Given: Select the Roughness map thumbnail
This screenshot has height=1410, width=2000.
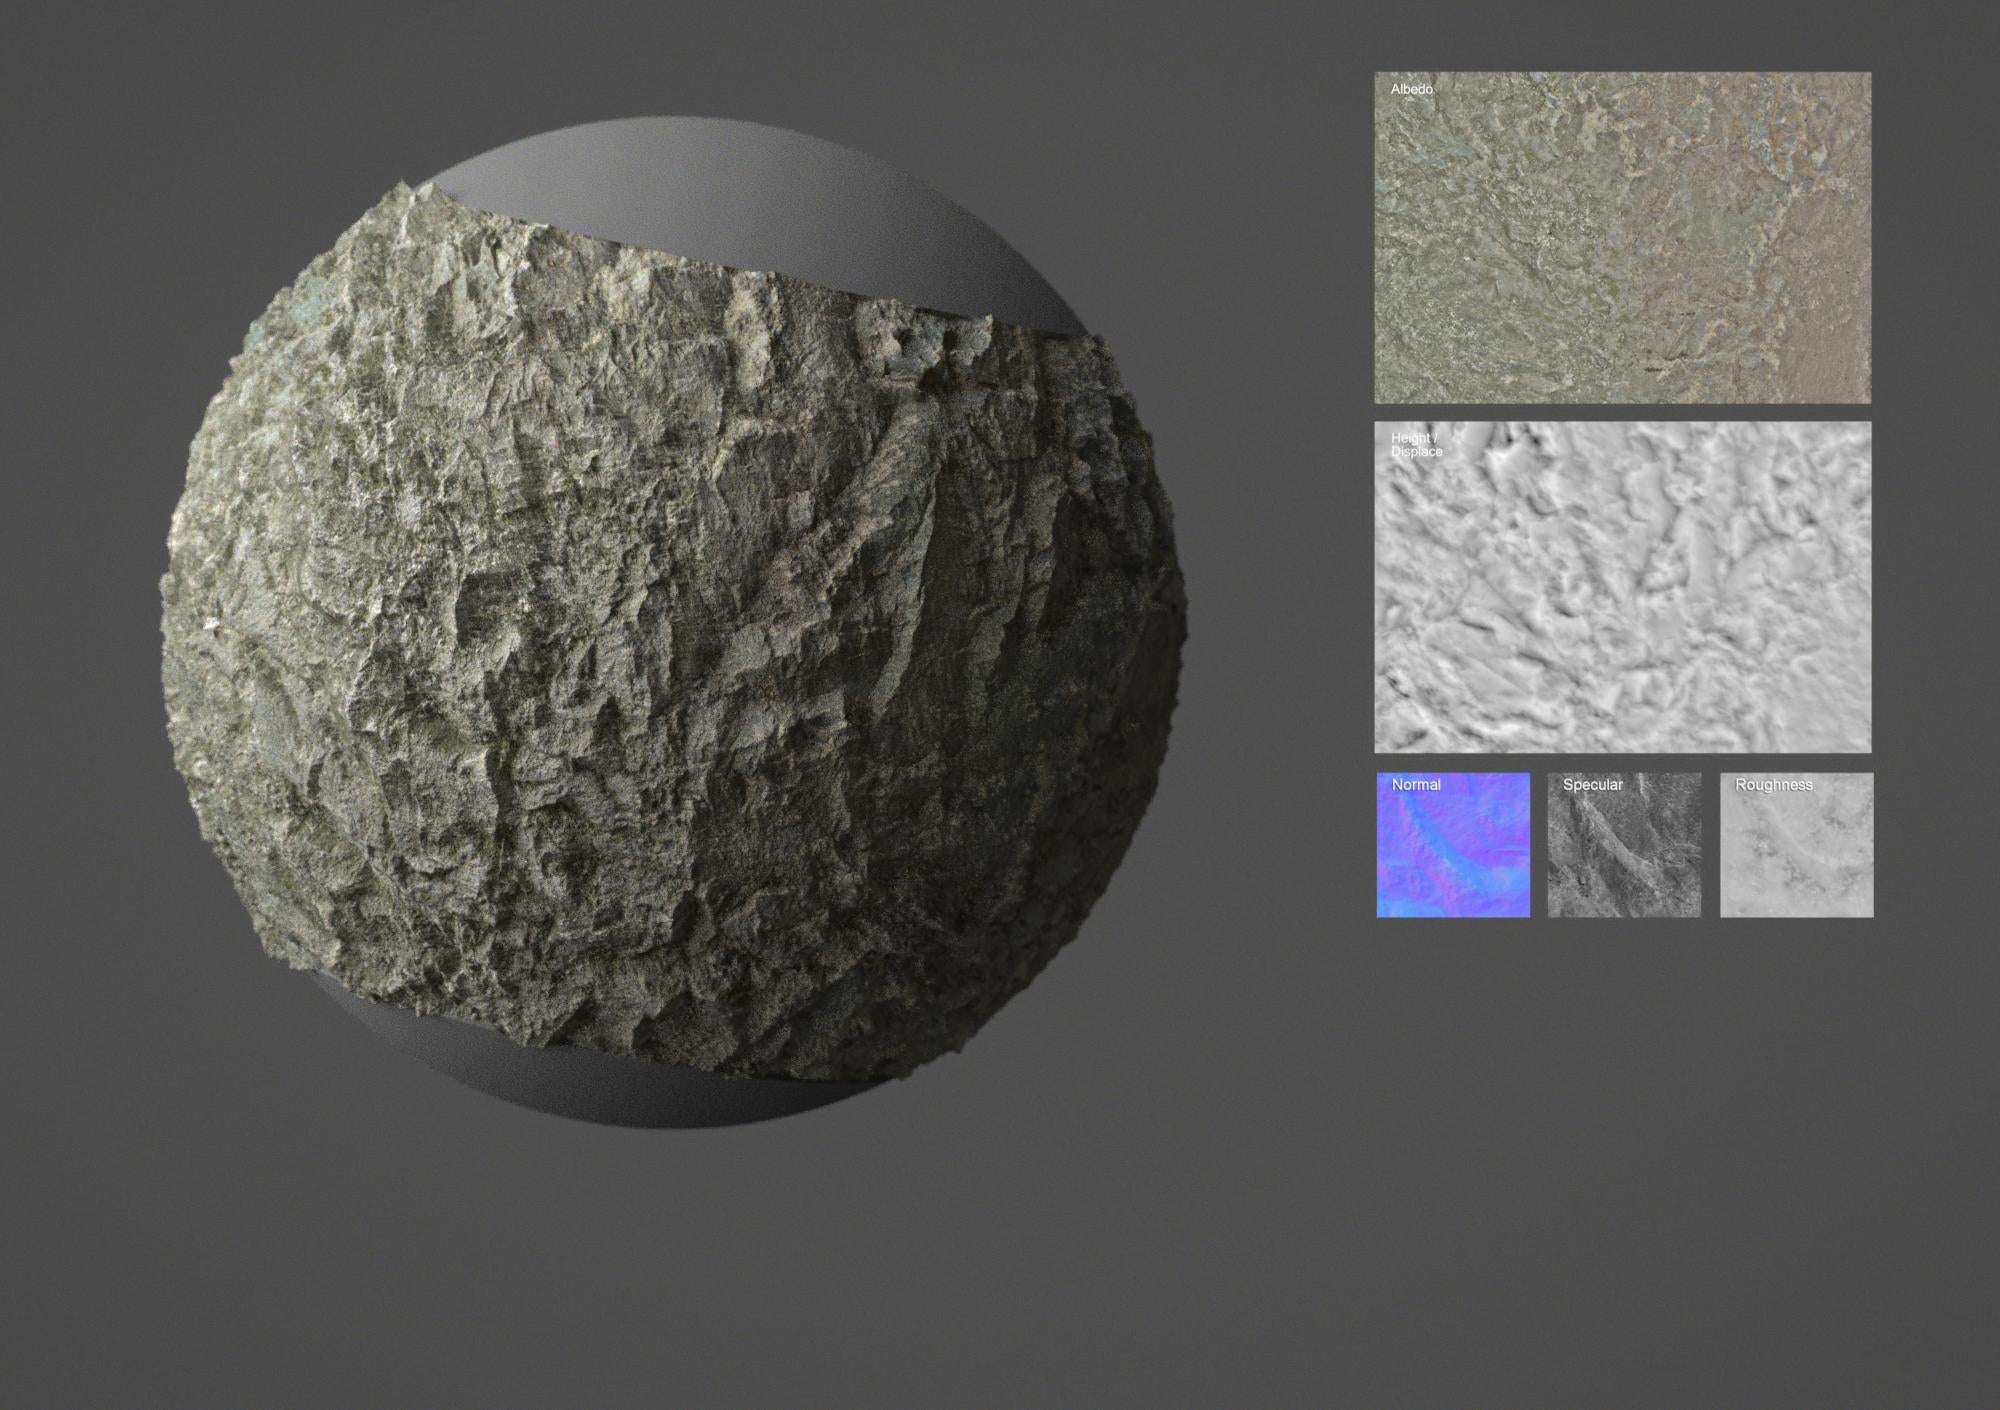Looking at the screenshot, I should click(1796, 845).
